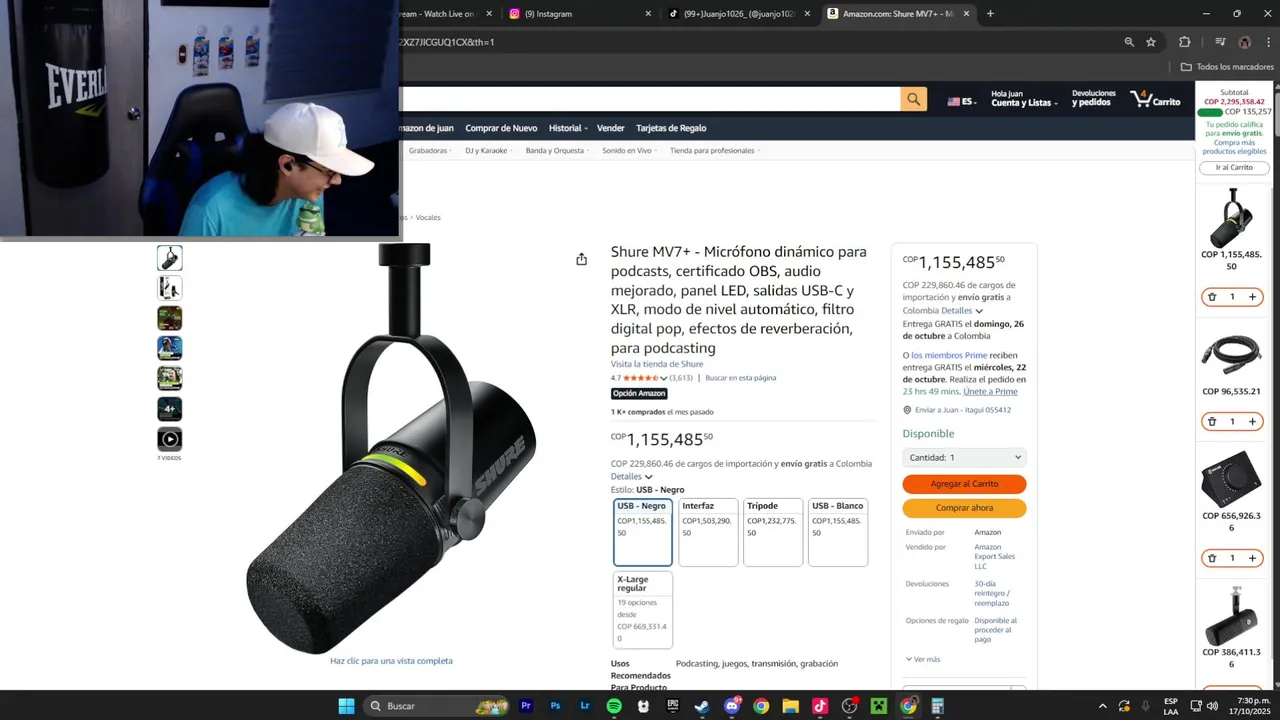This screenshot has height=720, width=1280.
Task: Open the Chrome extensions puzzle icon
Action: pos(1185,42)
